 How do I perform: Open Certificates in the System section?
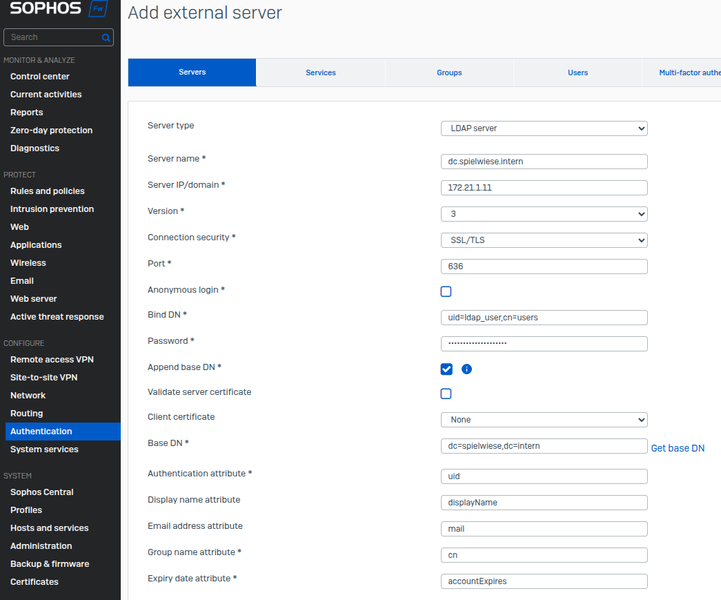tap(34, 582)
